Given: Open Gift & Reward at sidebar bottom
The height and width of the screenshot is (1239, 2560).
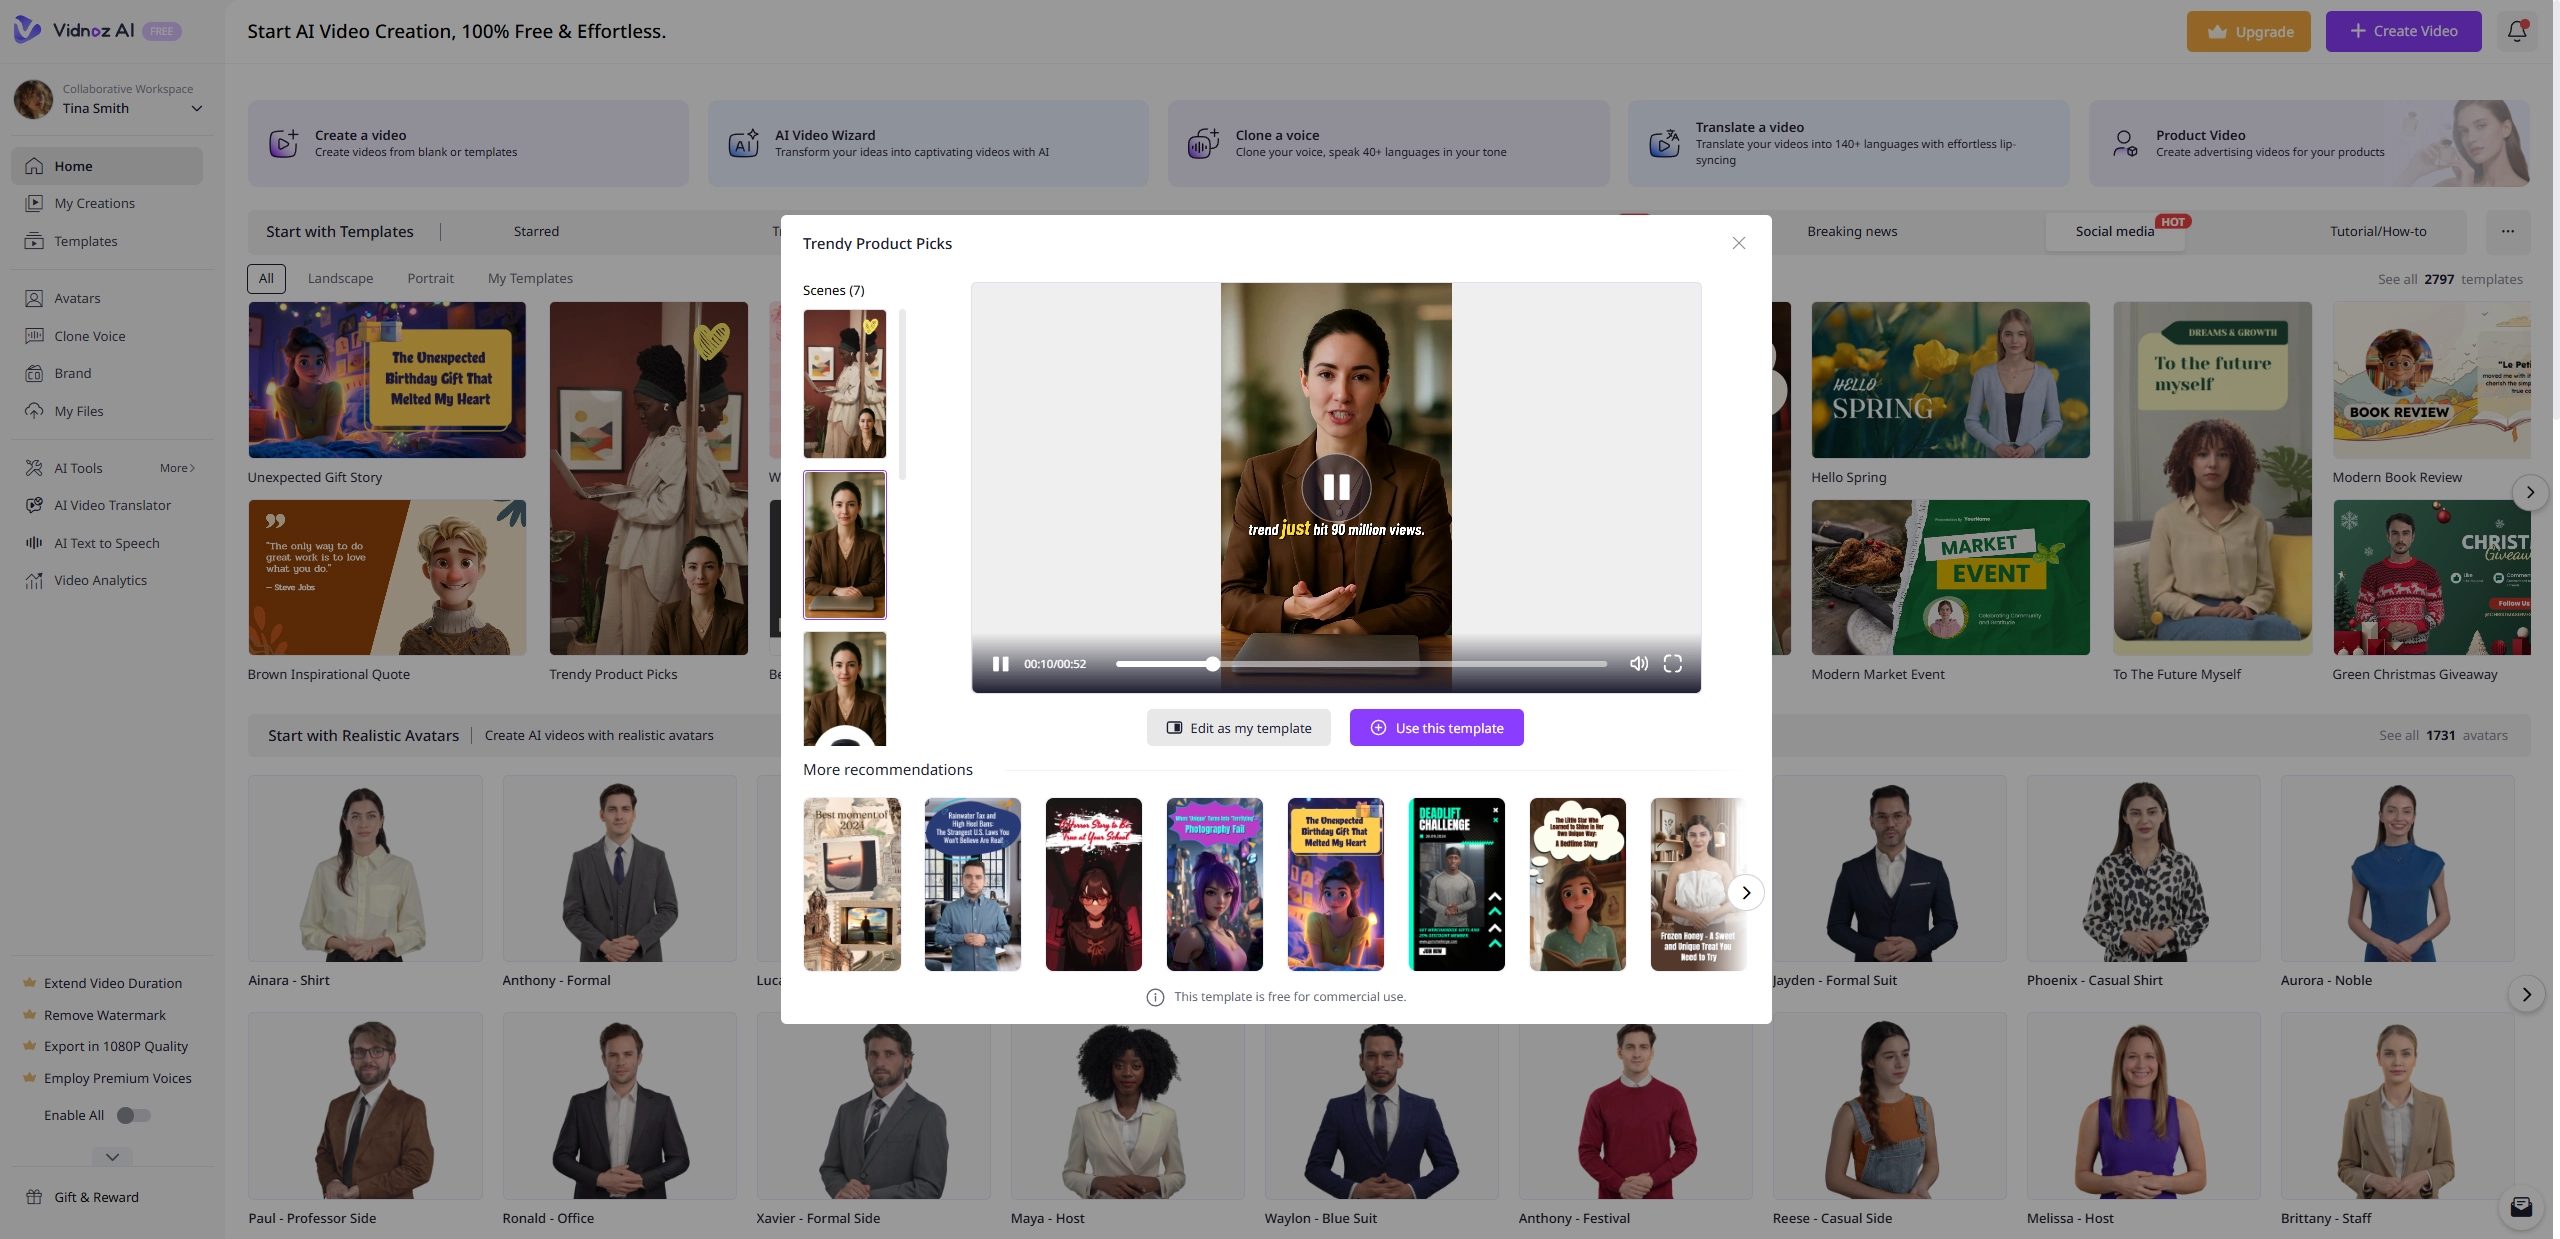Looking at the screenshot, I should pyautogui.click(x=96, y=1197).
